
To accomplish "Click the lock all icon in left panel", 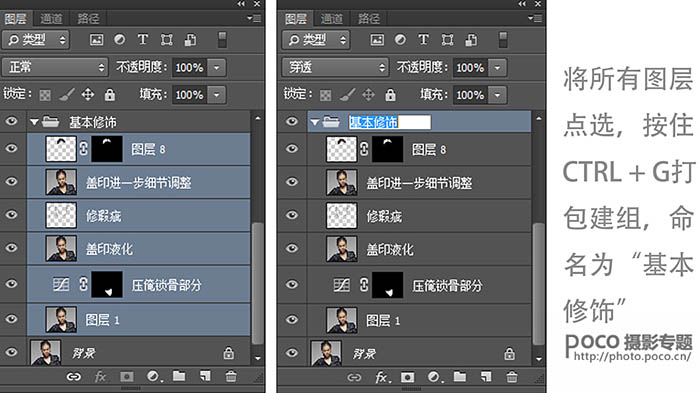I will tap(110, 94).
